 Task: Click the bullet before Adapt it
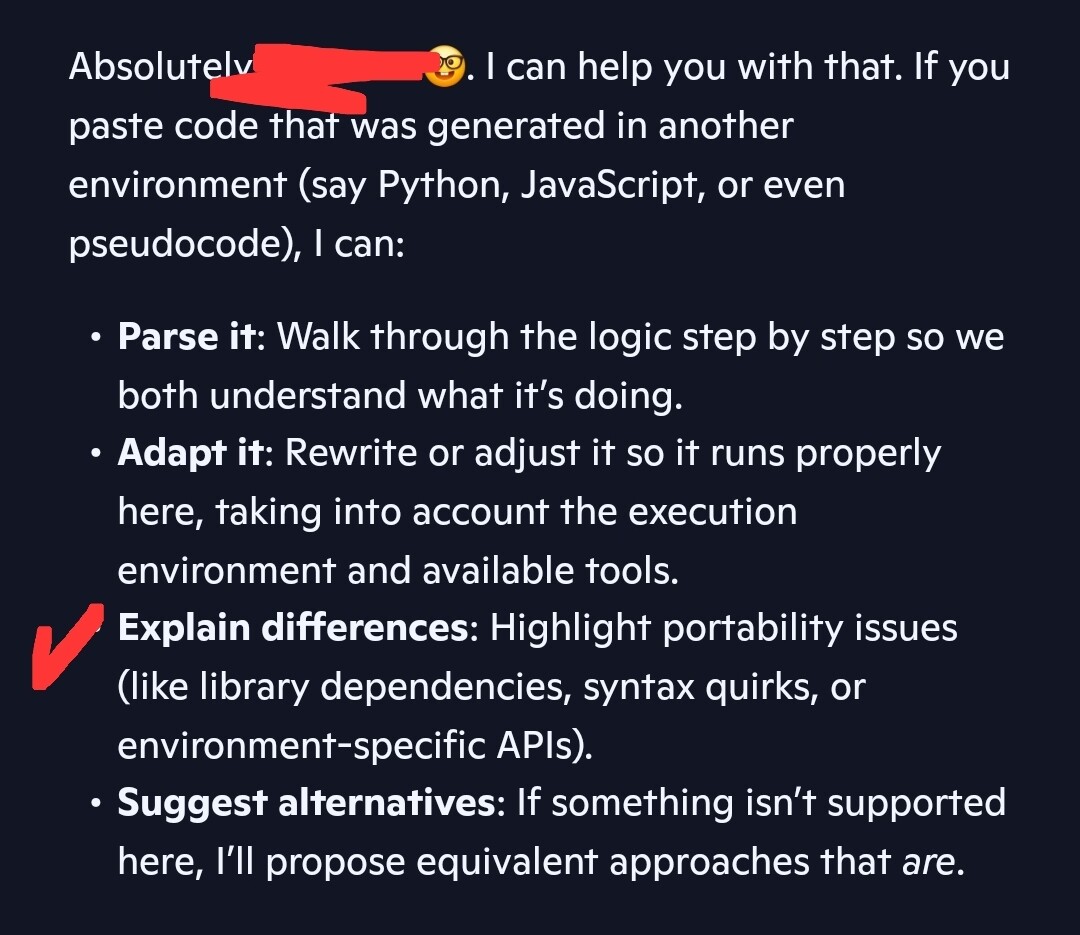[94, 454]
